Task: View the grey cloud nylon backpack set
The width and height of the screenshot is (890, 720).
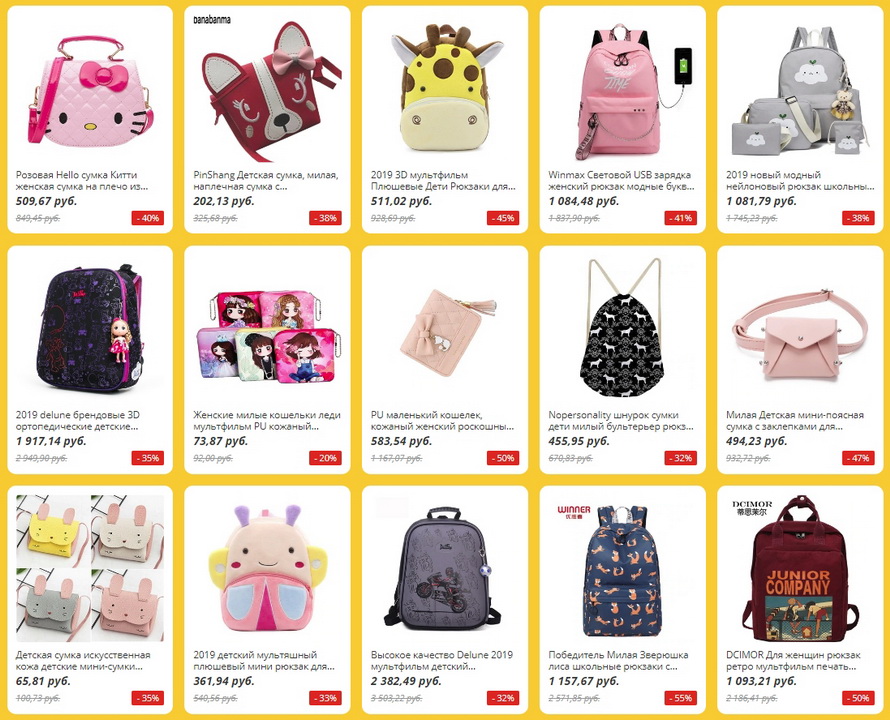Action: (800, 89)
